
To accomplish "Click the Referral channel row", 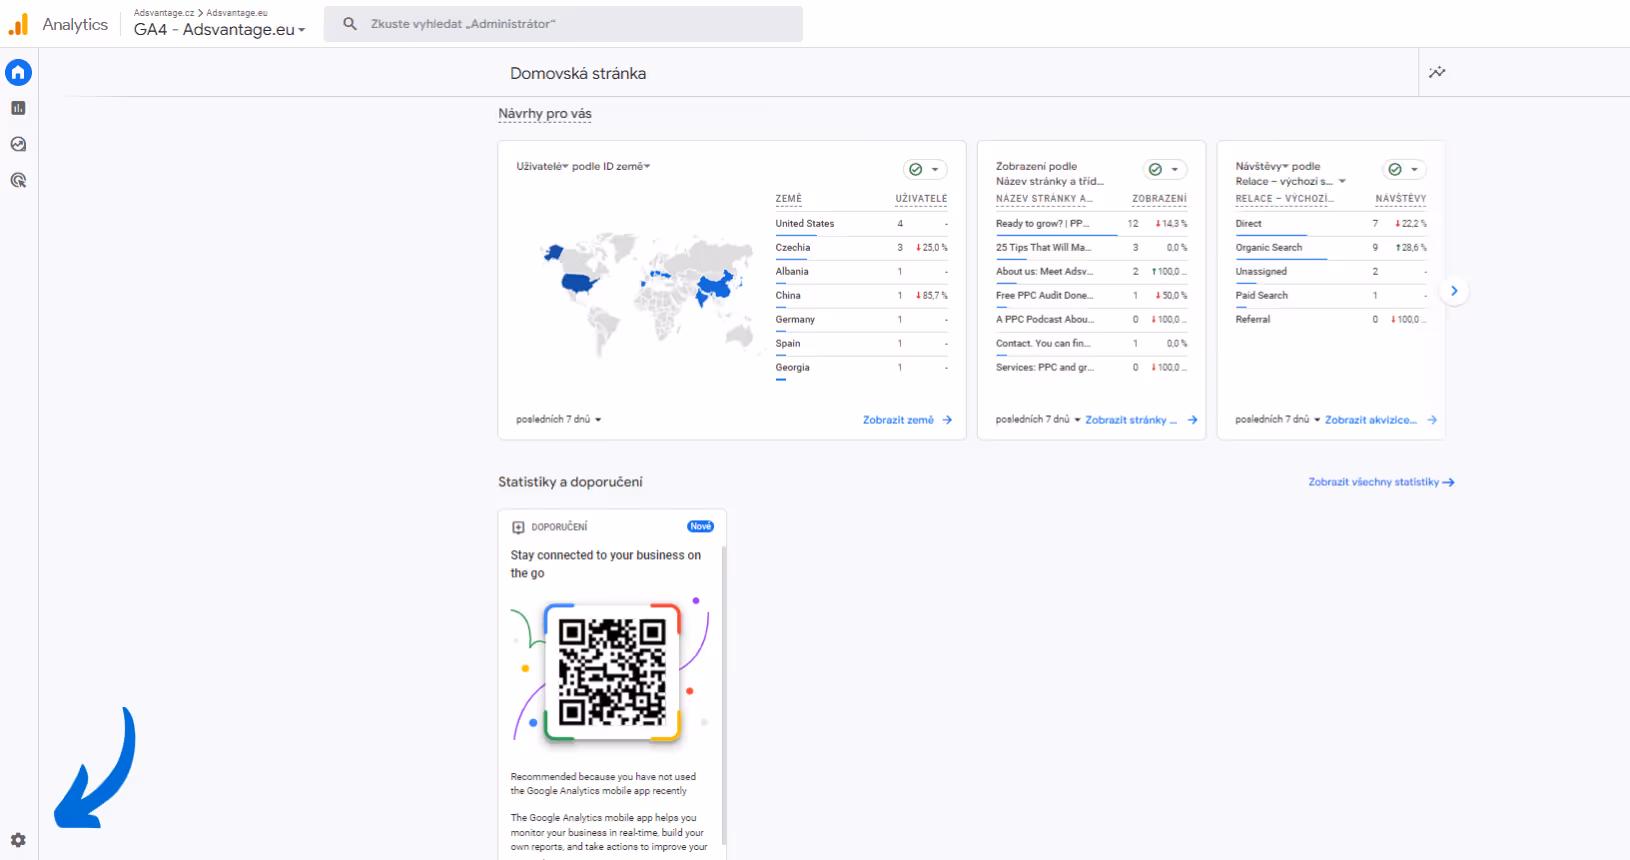I will [1331, 320].
